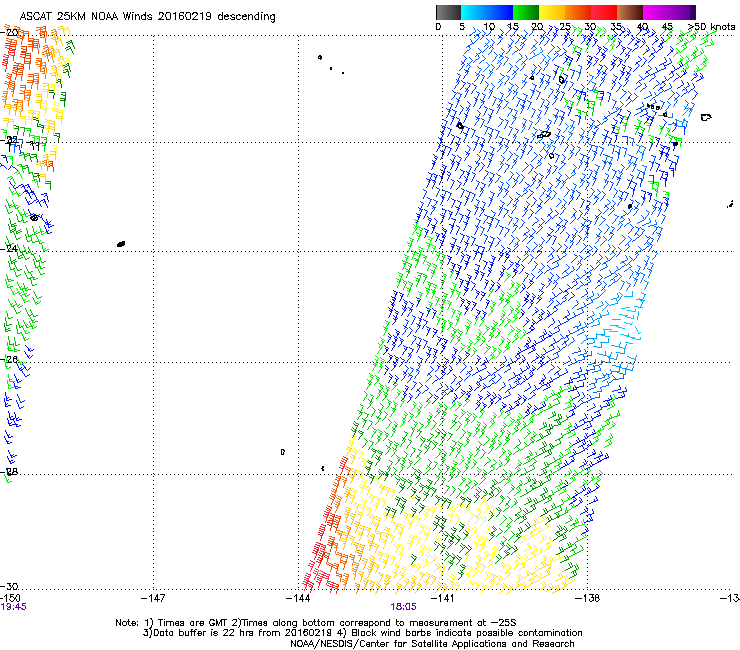
Task: Click the -141 longitude label
Action: (x=443, y=598)
